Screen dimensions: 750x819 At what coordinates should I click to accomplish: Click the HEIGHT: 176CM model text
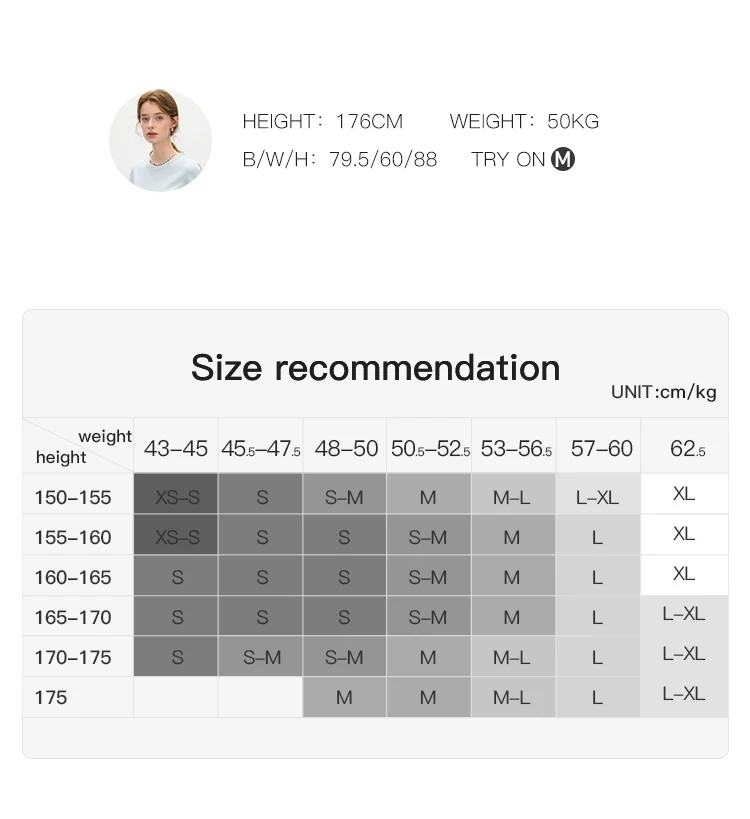322,122
